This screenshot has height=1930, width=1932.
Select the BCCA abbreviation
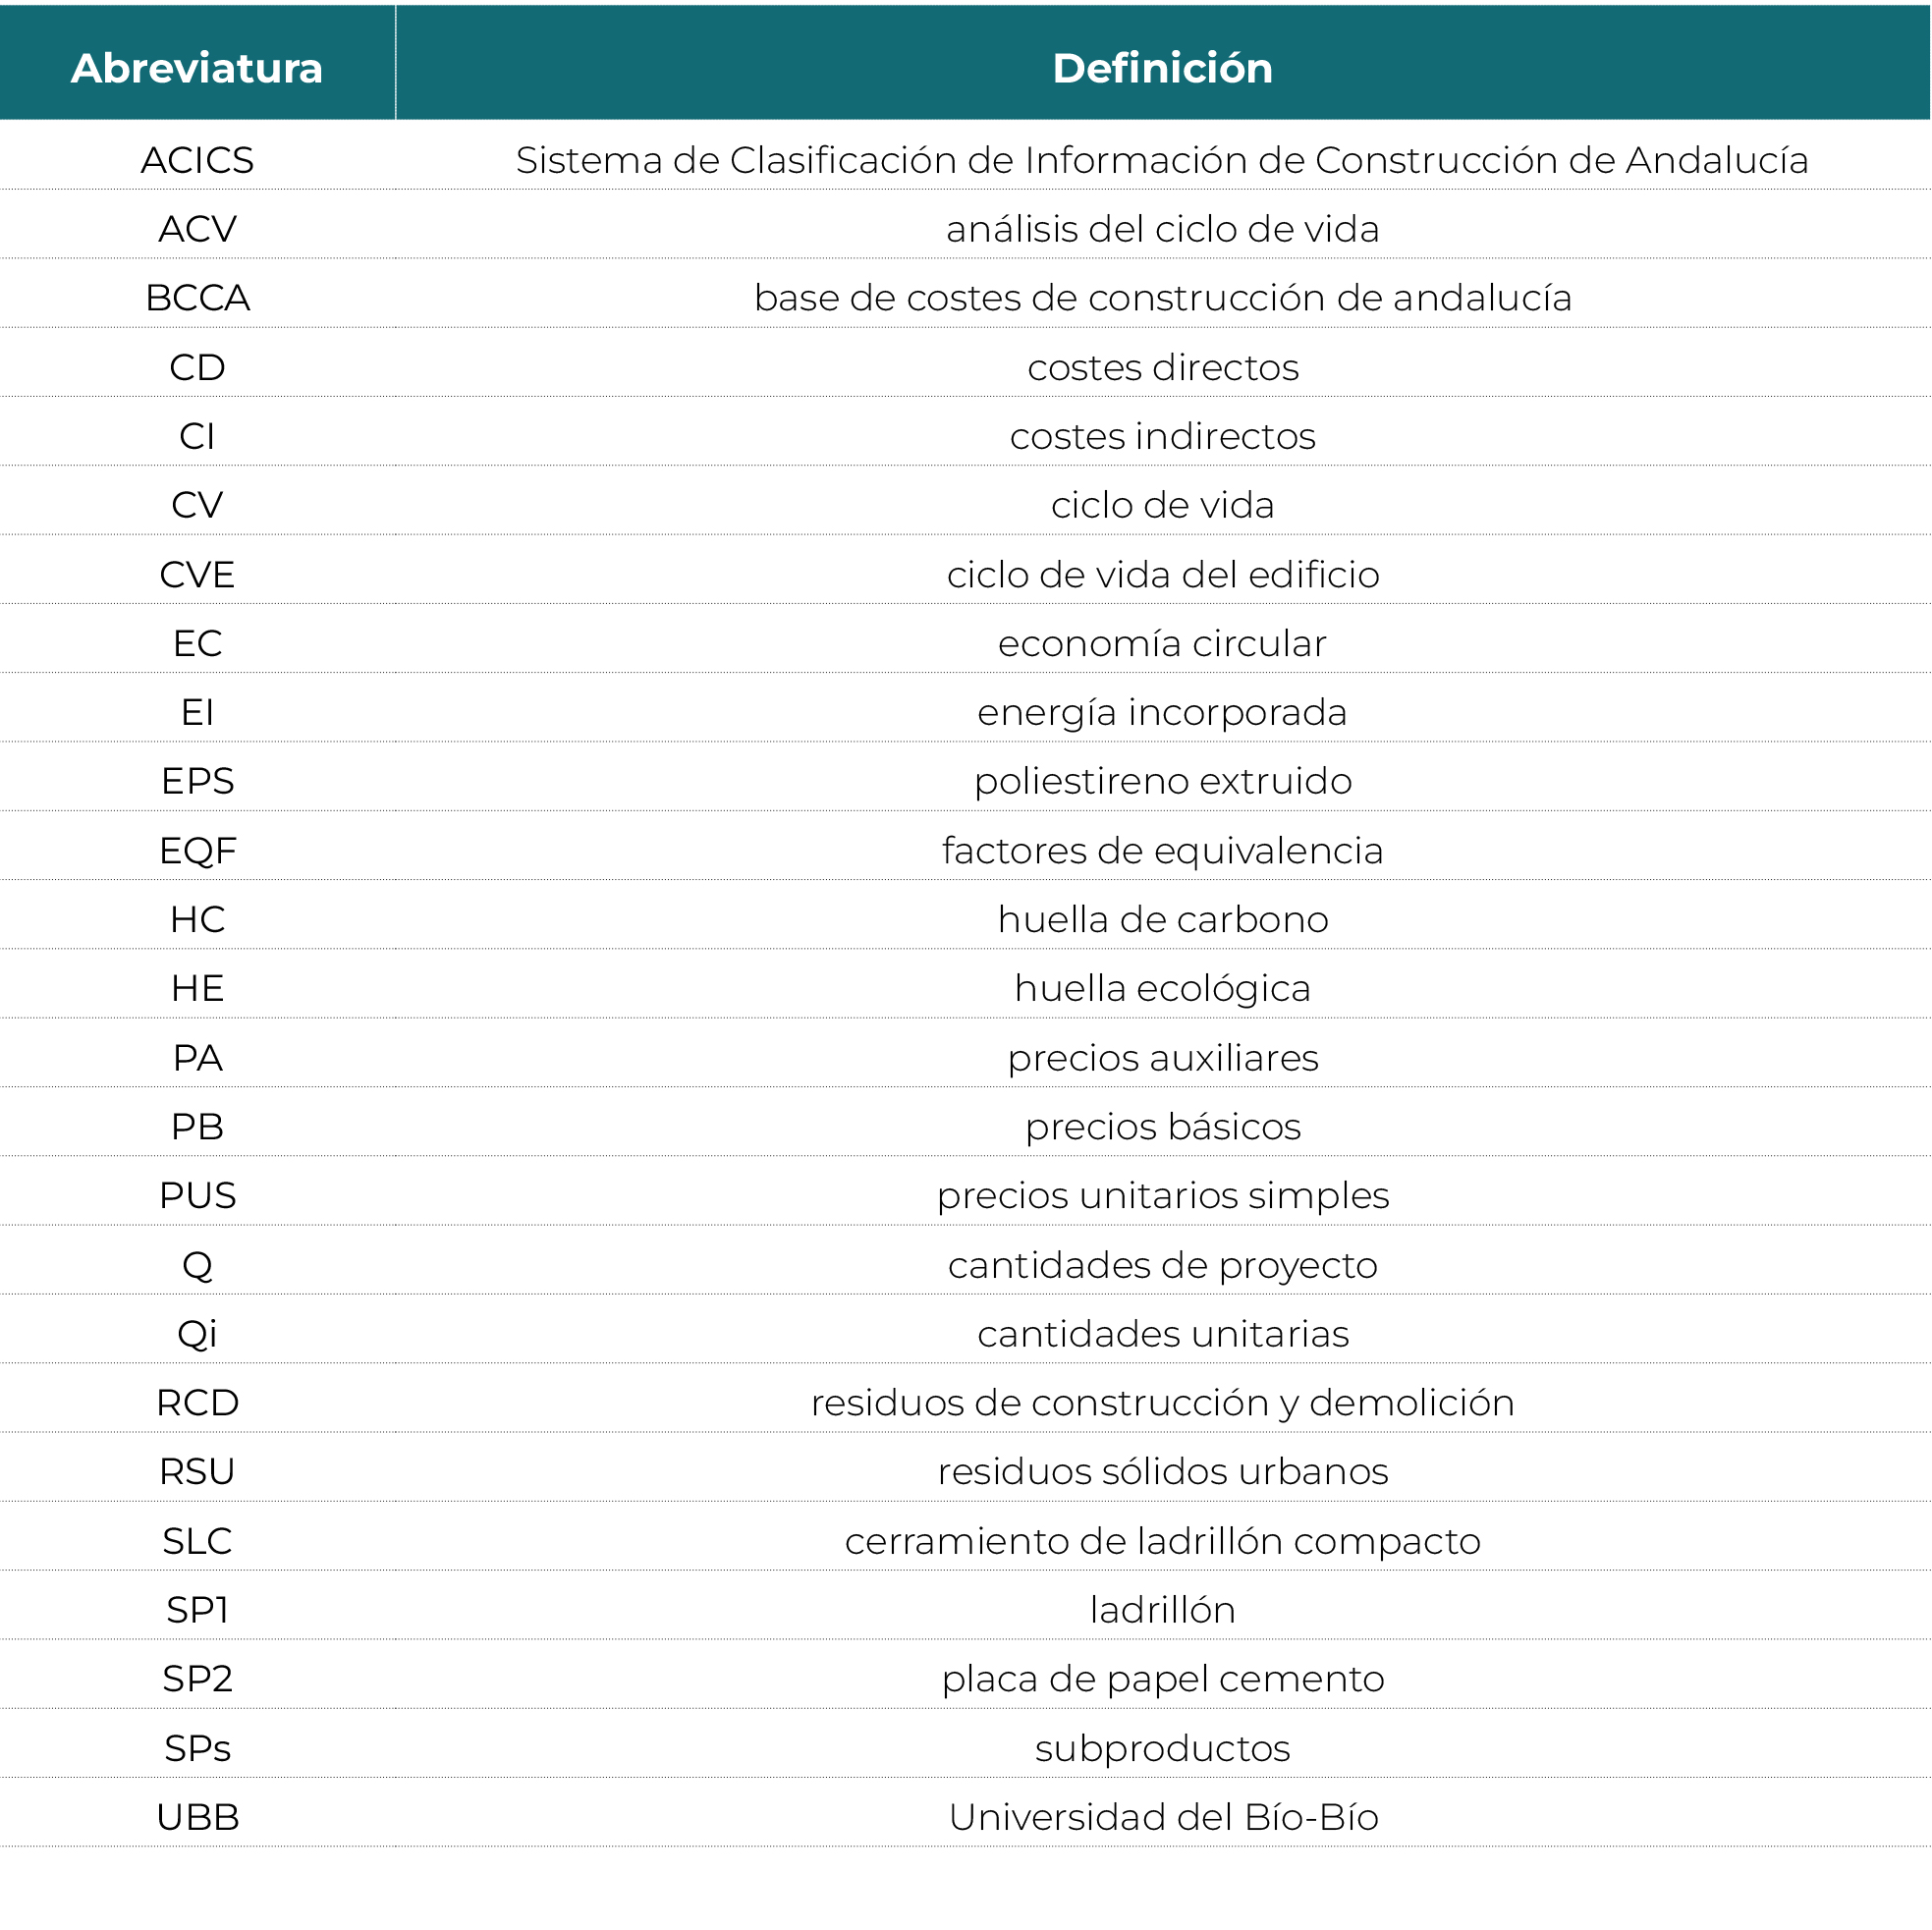197,298
